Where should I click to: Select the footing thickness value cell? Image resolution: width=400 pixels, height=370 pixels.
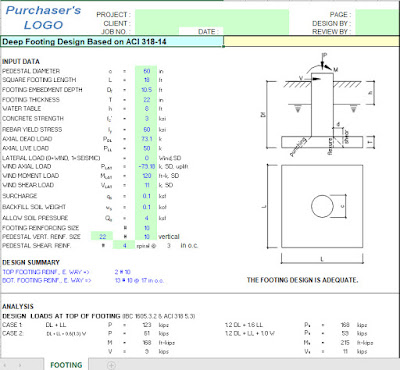click(146, 100)
